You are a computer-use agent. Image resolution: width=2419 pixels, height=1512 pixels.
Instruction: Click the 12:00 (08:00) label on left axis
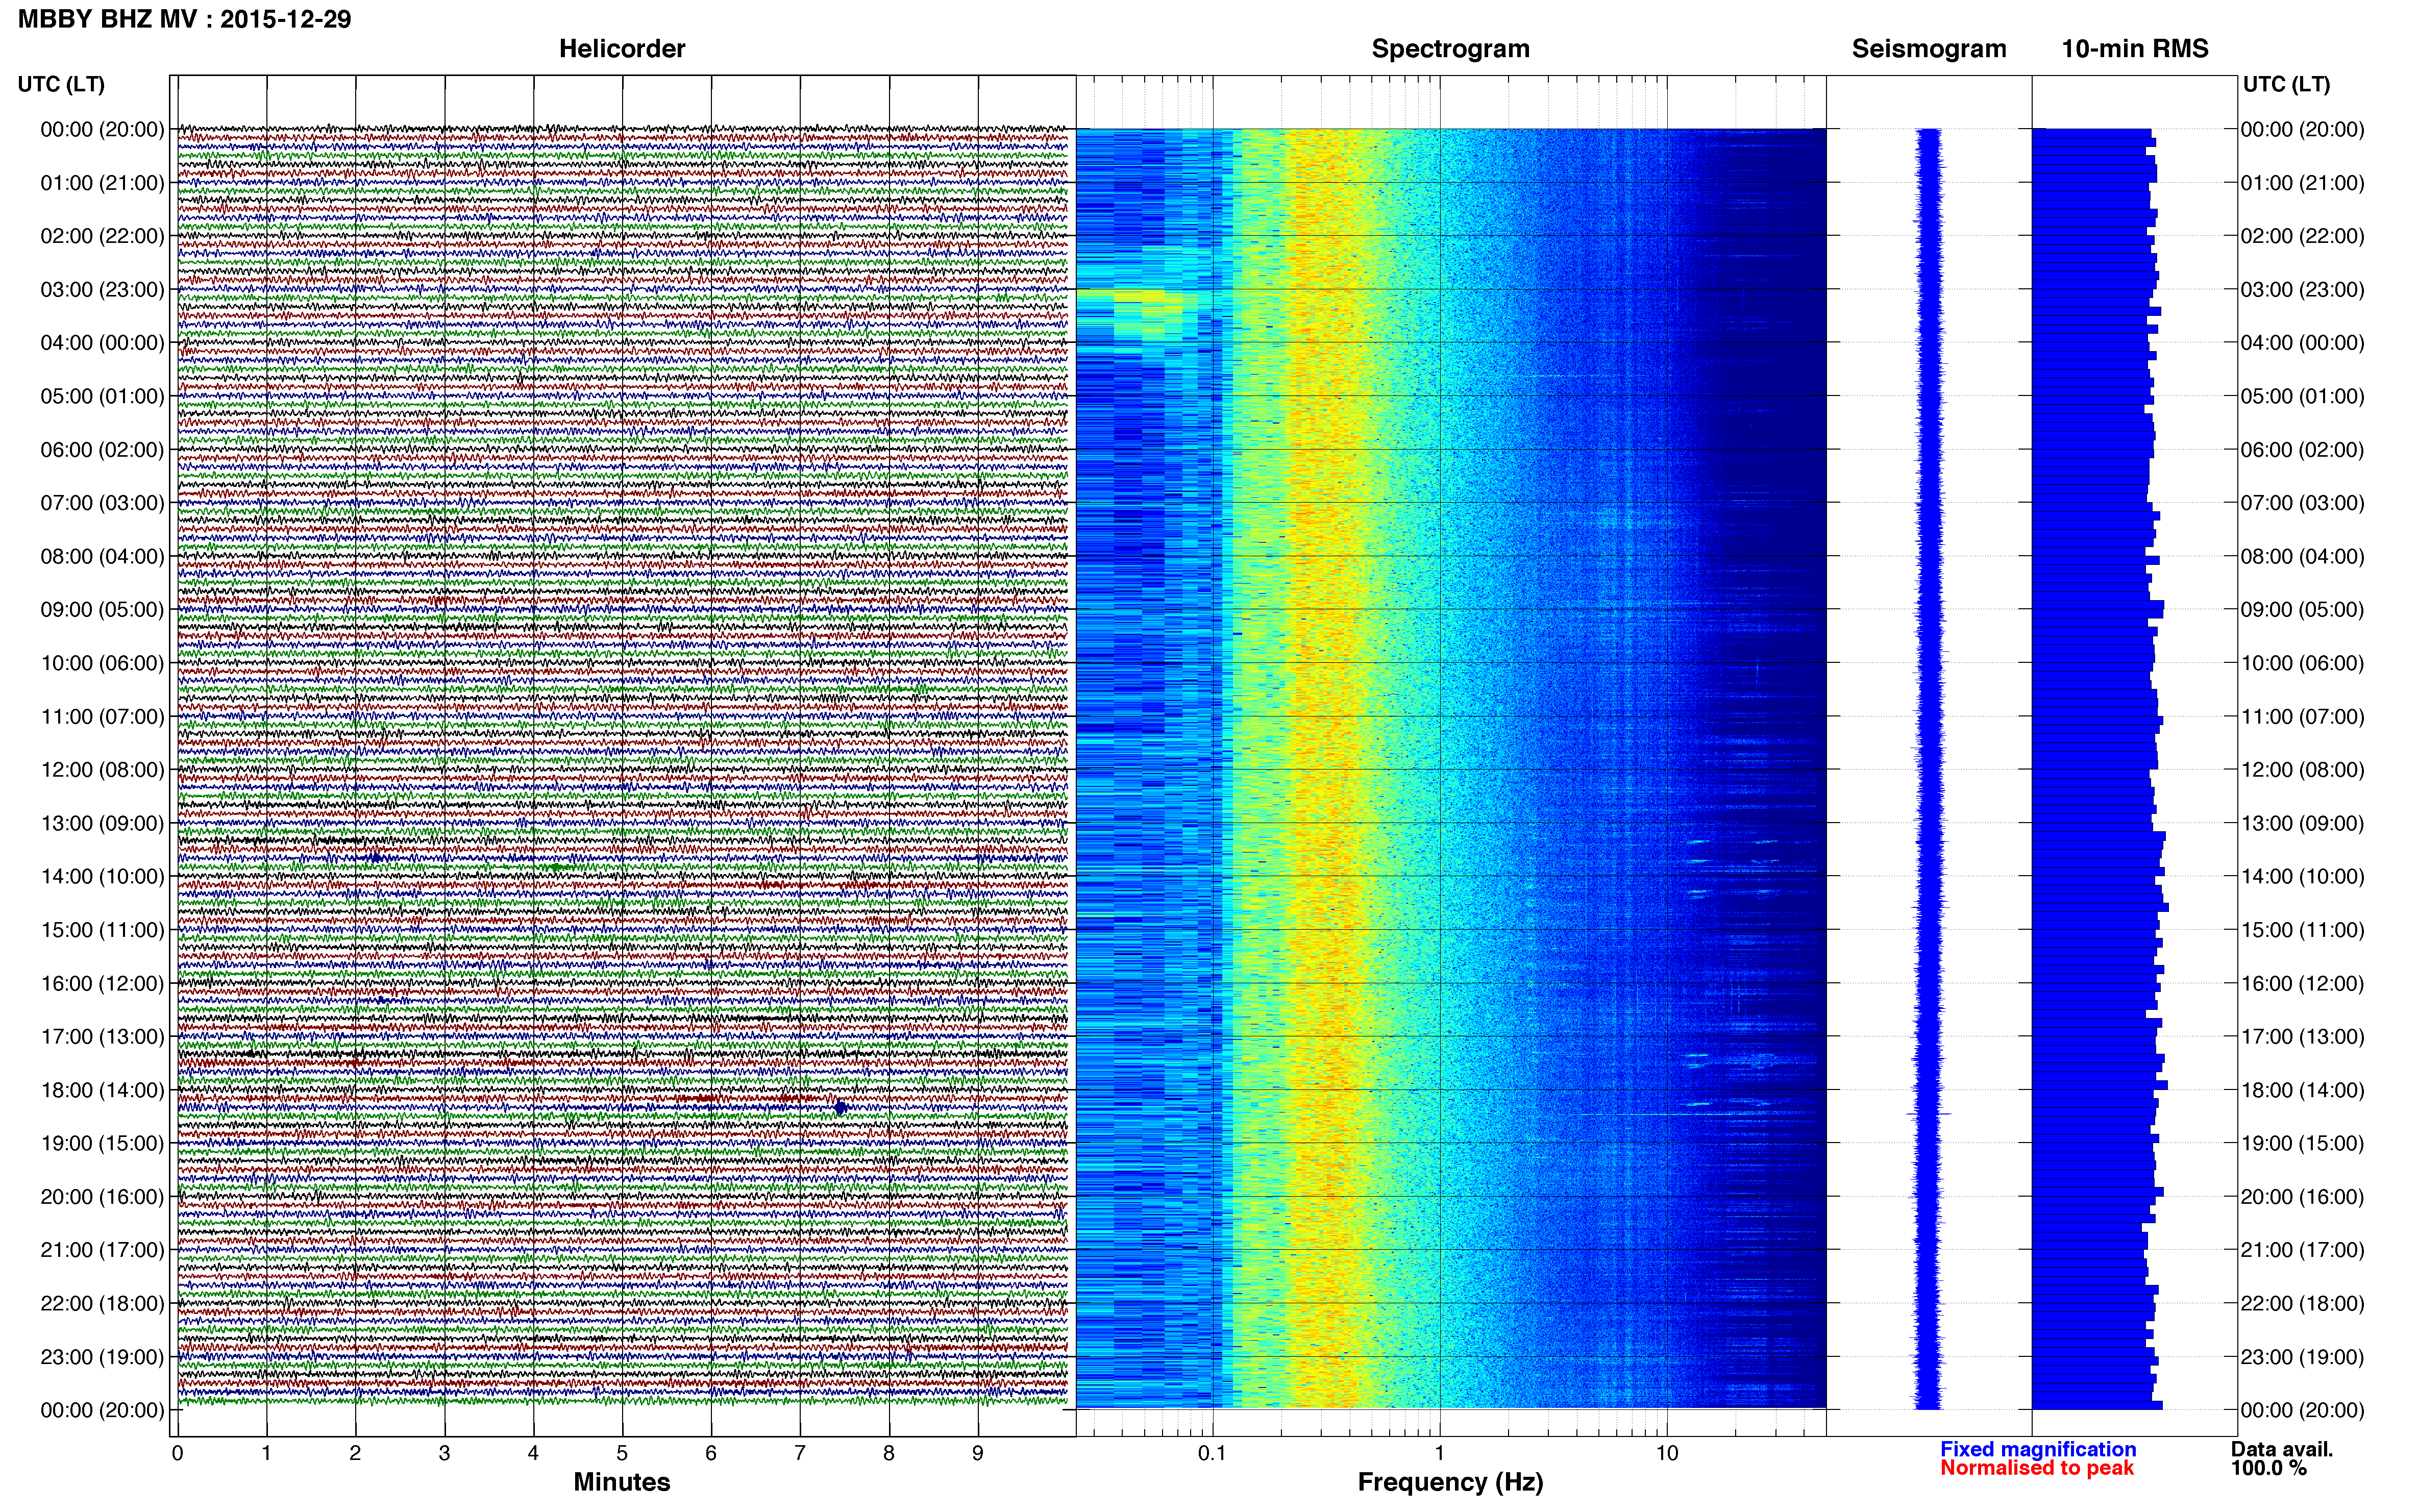click(102, 770)
